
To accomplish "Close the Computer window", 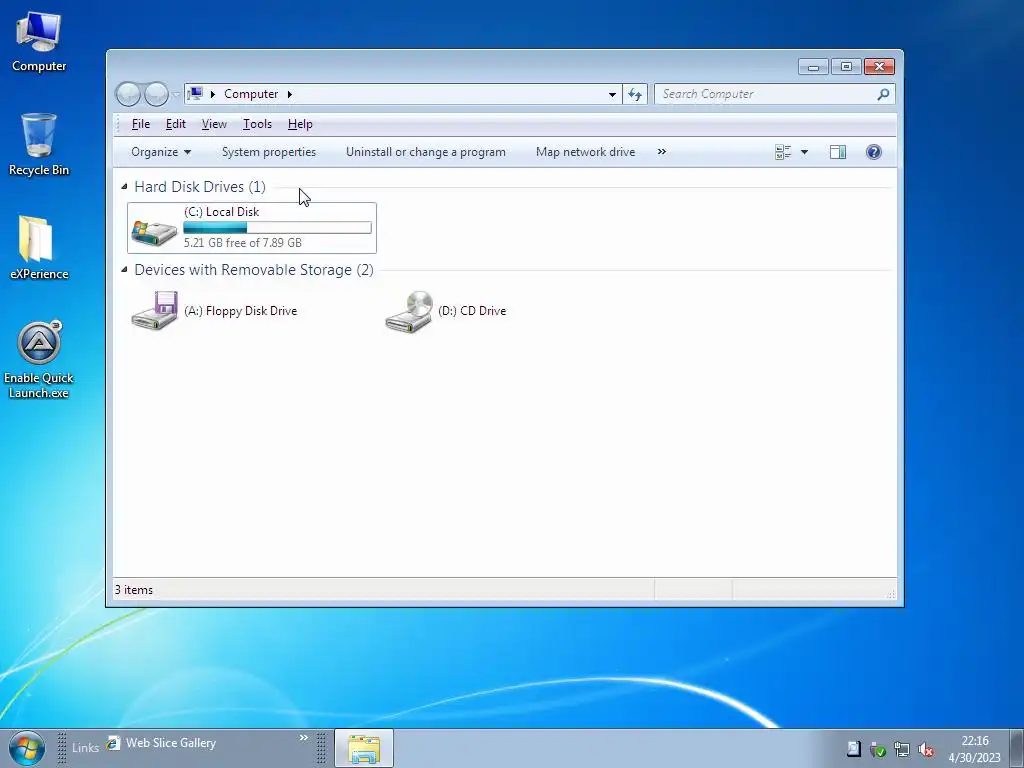I will pyautogui.click(x=879, y=67).
